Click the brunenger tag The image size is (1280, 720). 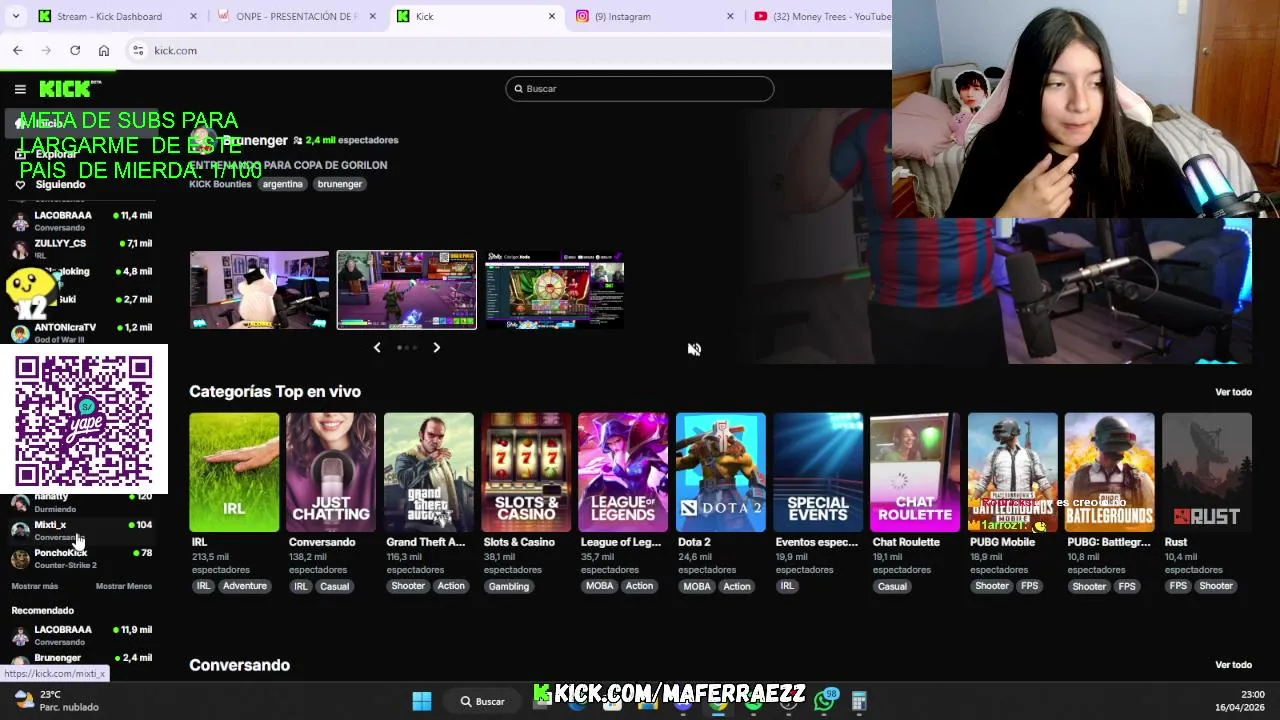click(339, 184)
